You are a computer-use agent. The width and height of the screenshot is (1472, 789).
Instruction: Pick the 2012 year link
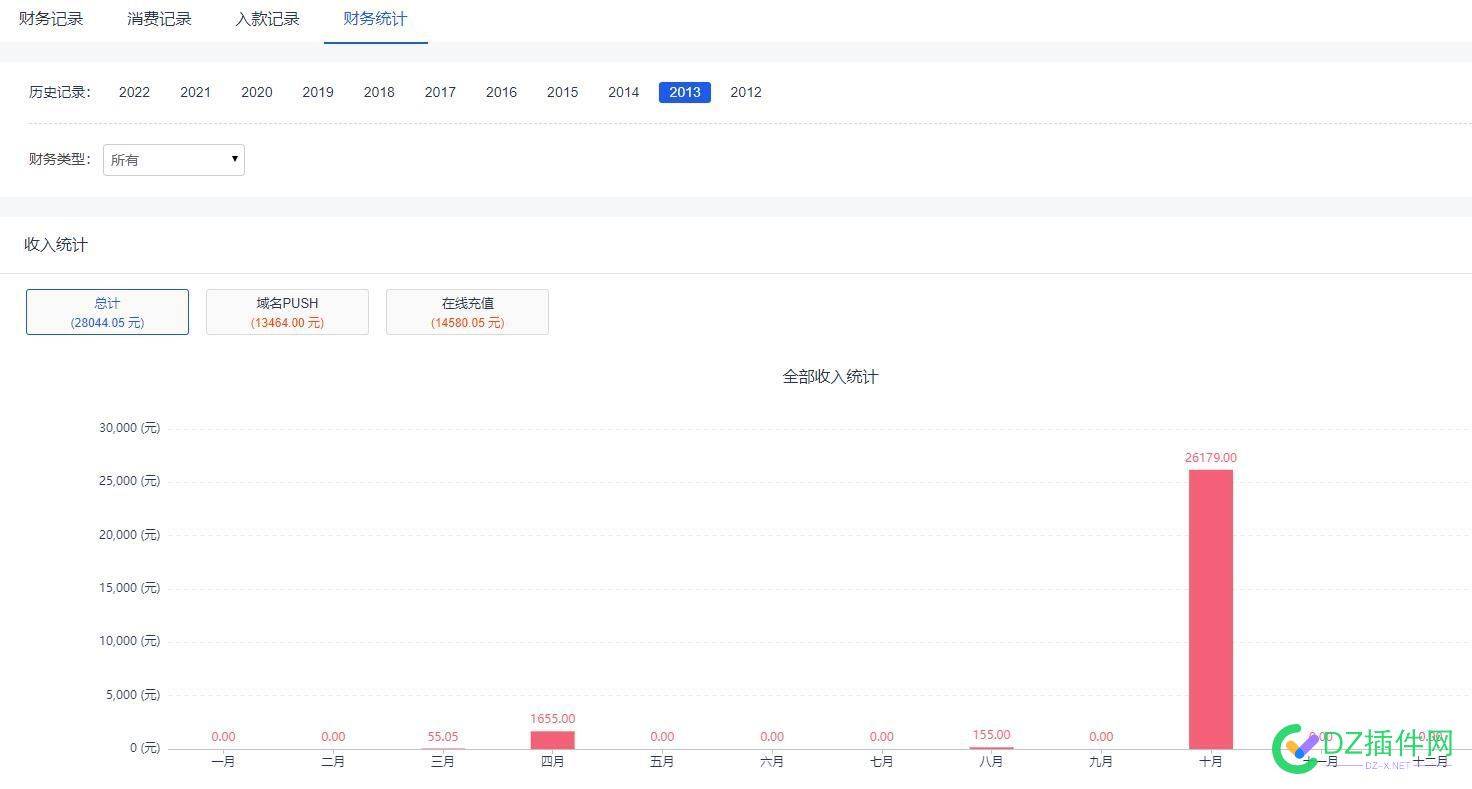tap(746, 92)
